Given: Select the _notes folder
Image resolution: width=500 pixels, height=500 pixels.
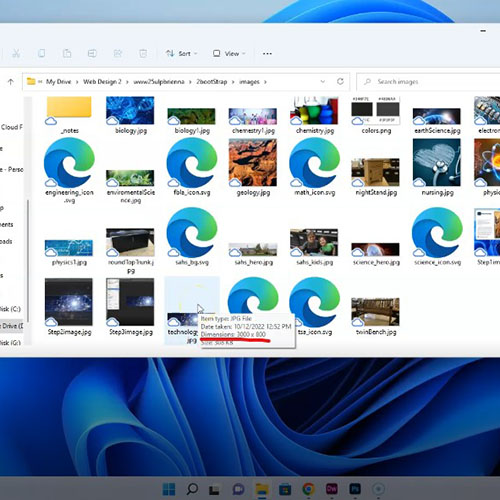Looking at the screenshot, I should pos(69,115).
